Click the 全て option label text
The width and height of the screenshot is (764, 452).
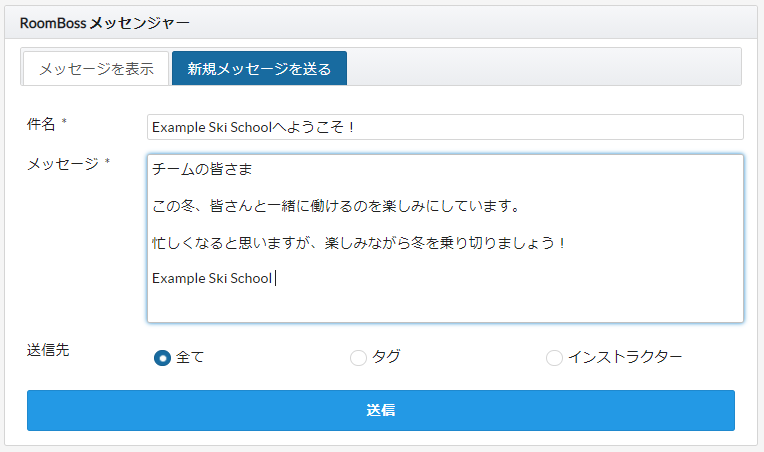tap(190, 358)
